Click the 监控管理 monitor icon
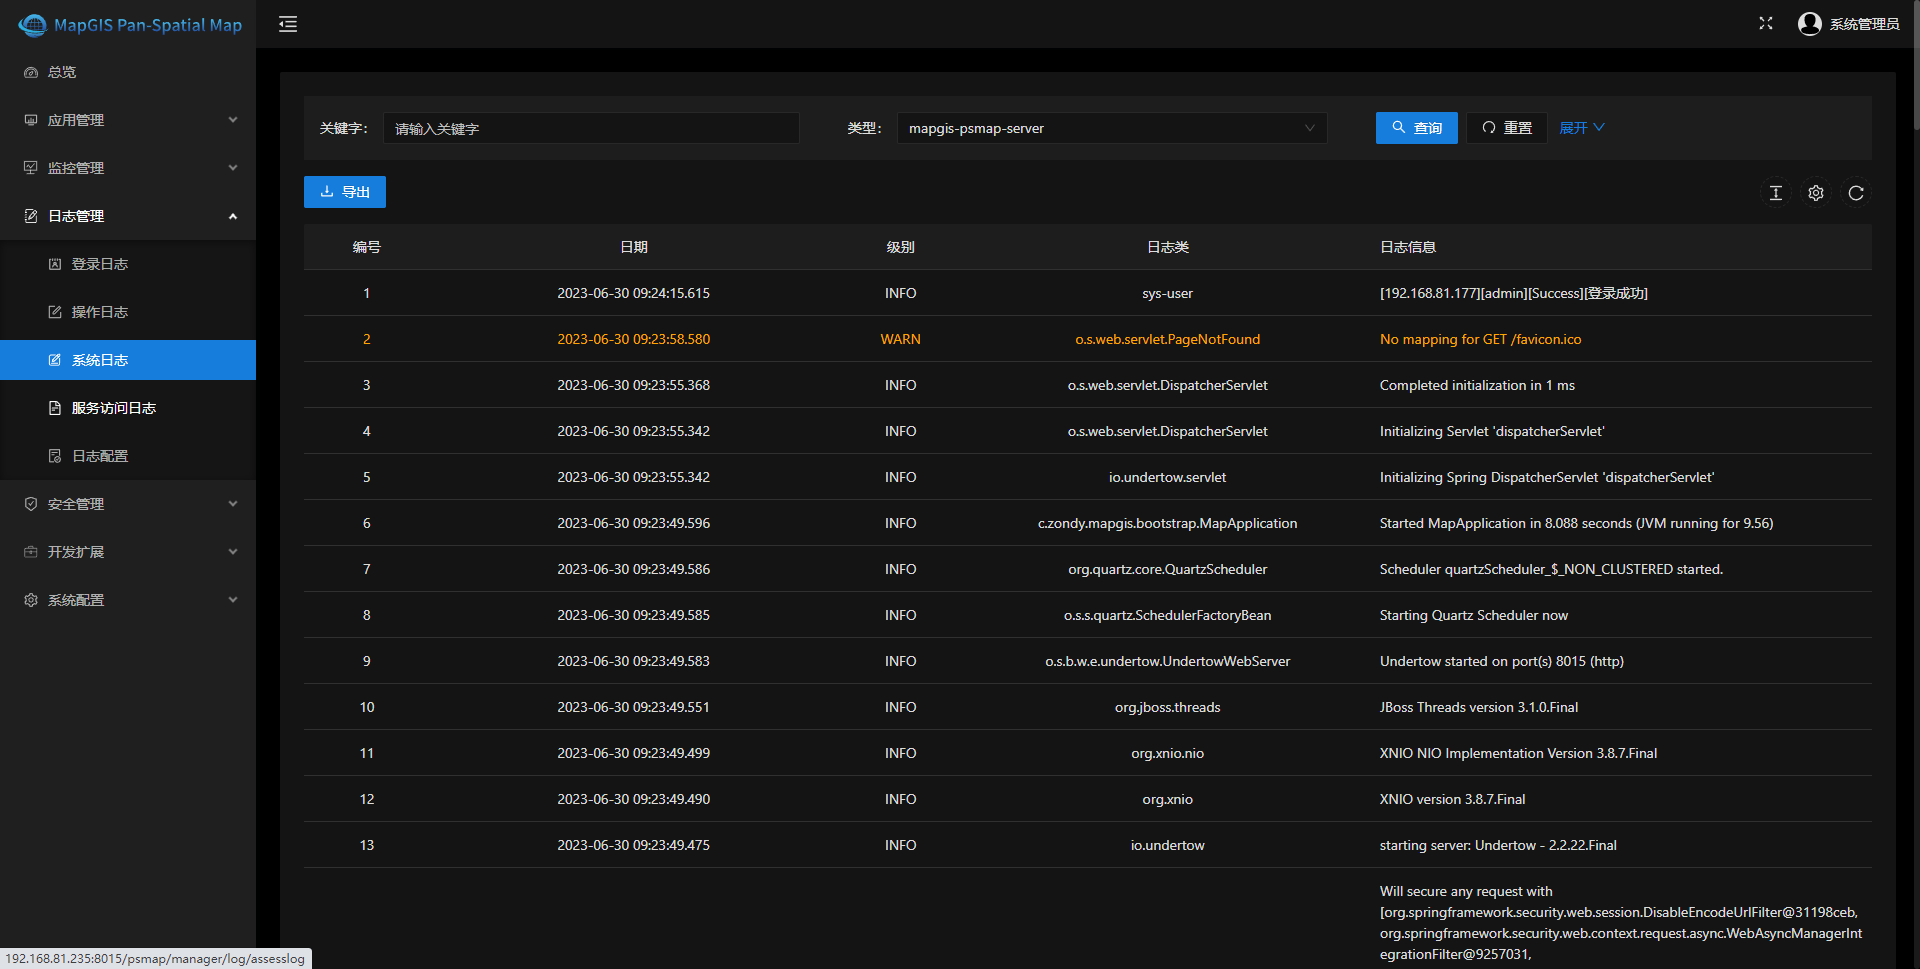The image size is (1920, 969). (x=31, y=168)
